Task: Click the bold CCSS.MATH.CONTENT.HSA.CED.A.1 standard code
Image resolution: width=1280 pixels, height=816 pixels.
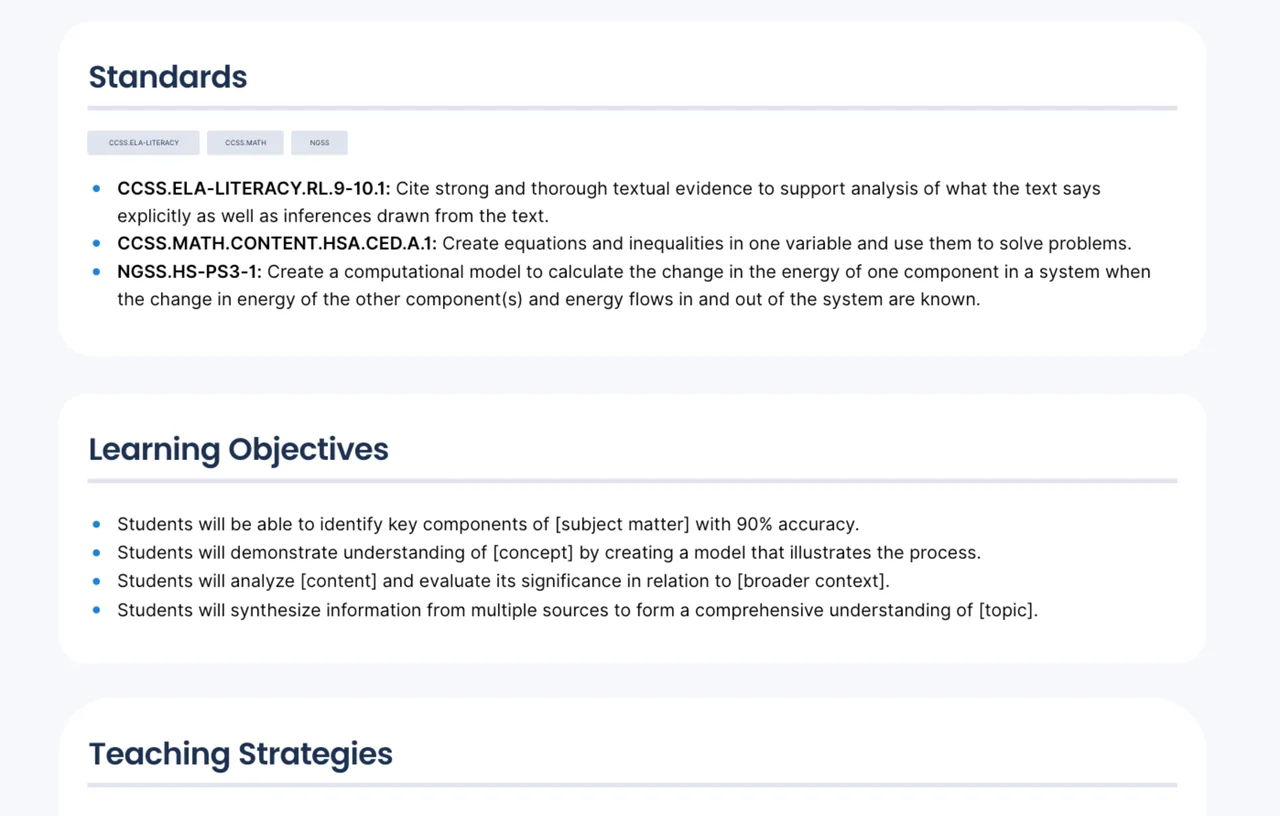Action: click(x=277, y=243)
